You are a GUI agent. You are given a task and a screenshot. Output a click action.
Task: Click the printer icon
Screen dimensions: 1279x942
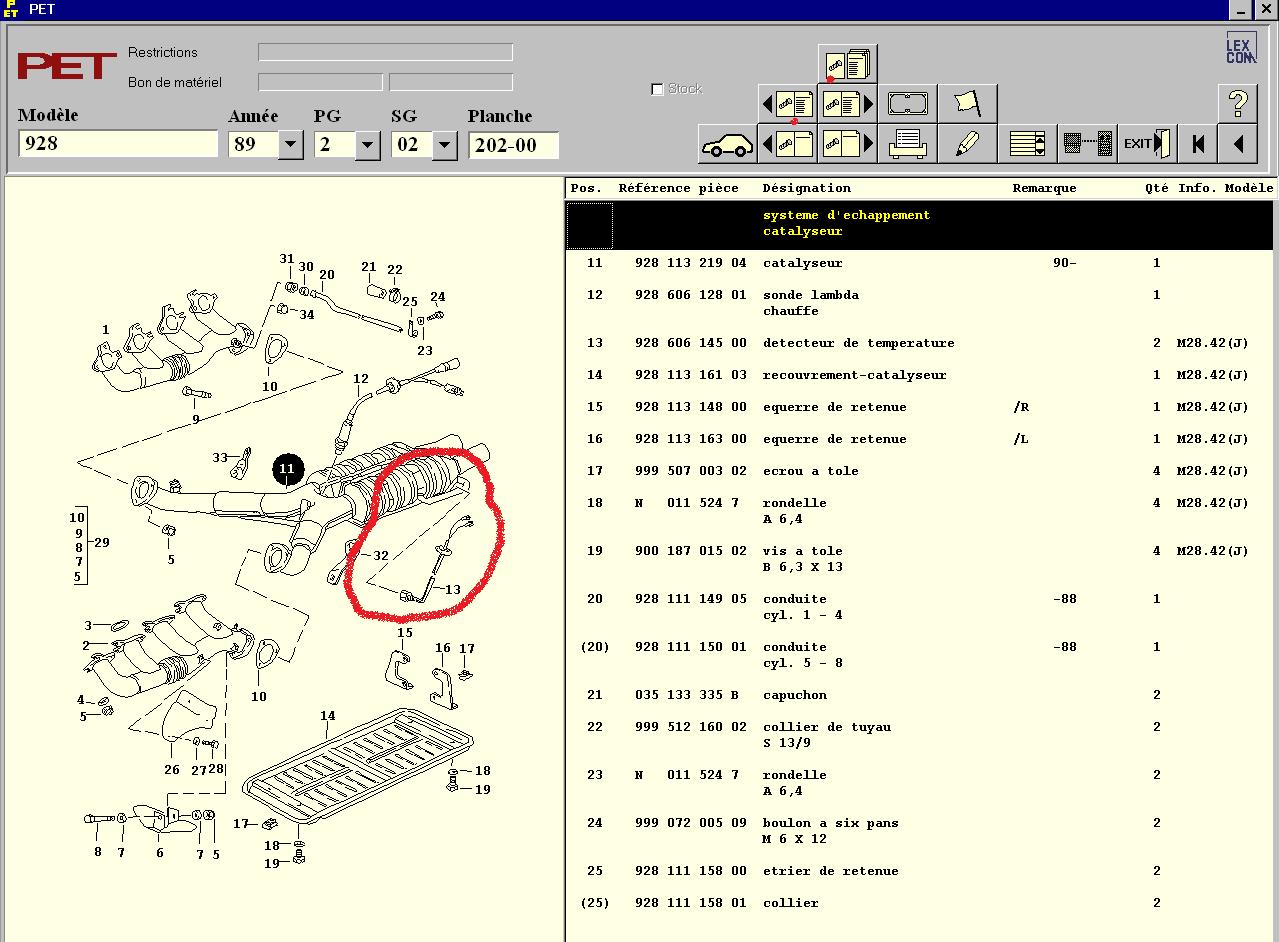click(907, 144)
